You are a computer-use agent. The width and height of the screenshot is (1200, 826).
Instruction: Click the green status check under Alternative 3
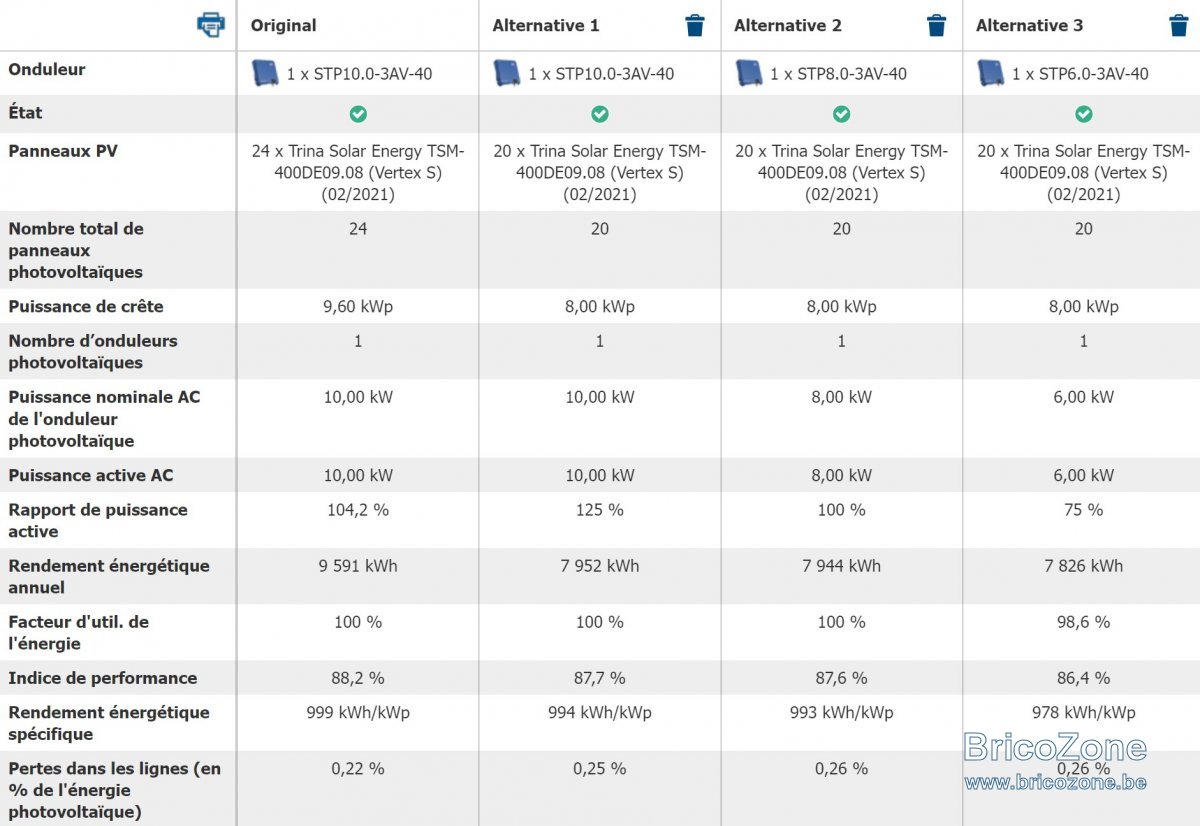click(x=1084, y=114)
